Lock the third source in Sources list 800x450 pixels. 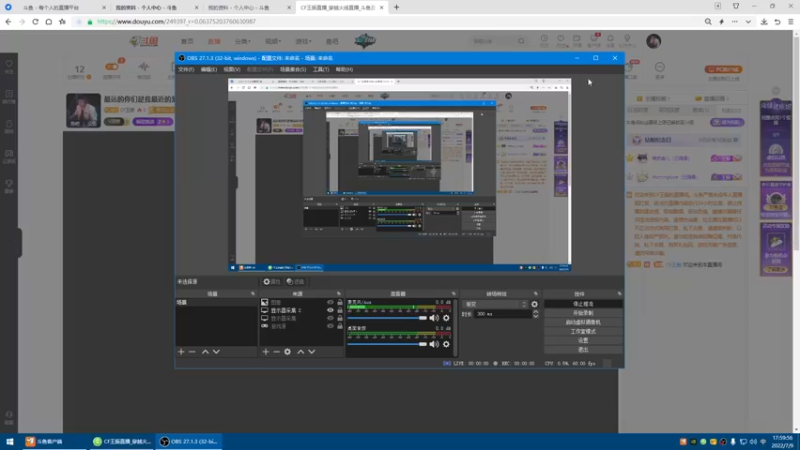click(340, 318)
